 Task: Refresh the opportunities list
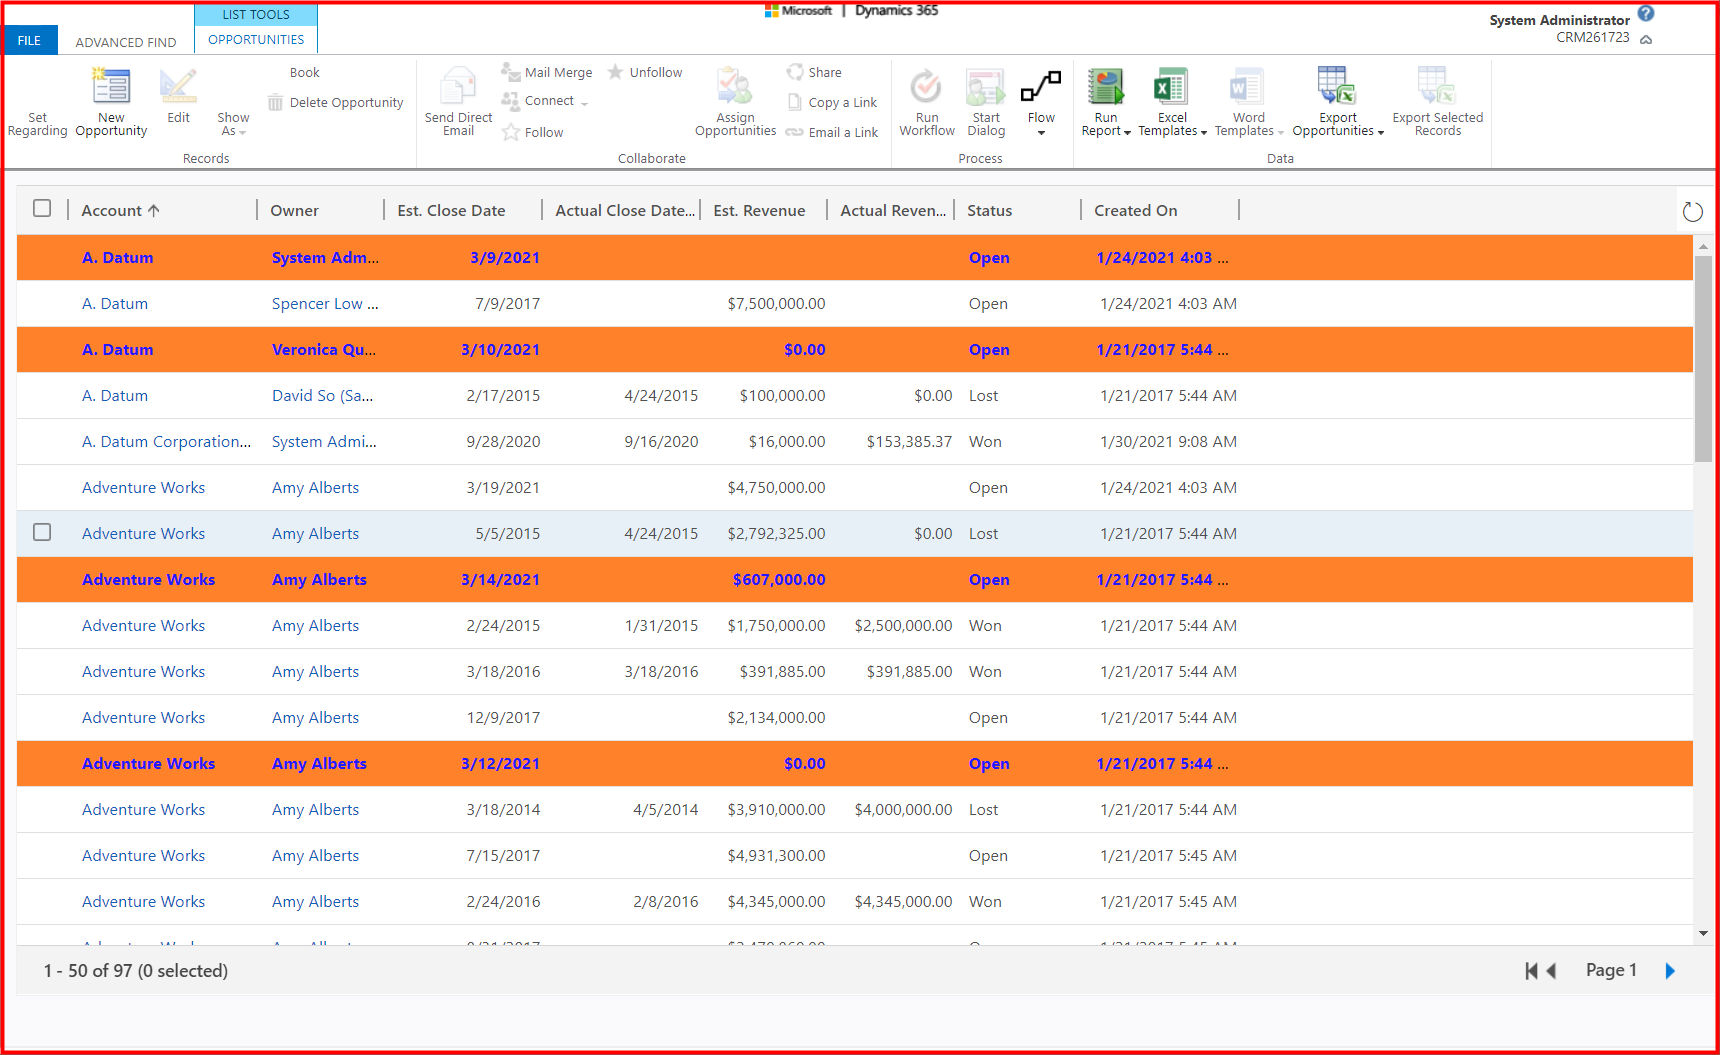tap(1692, 211)
